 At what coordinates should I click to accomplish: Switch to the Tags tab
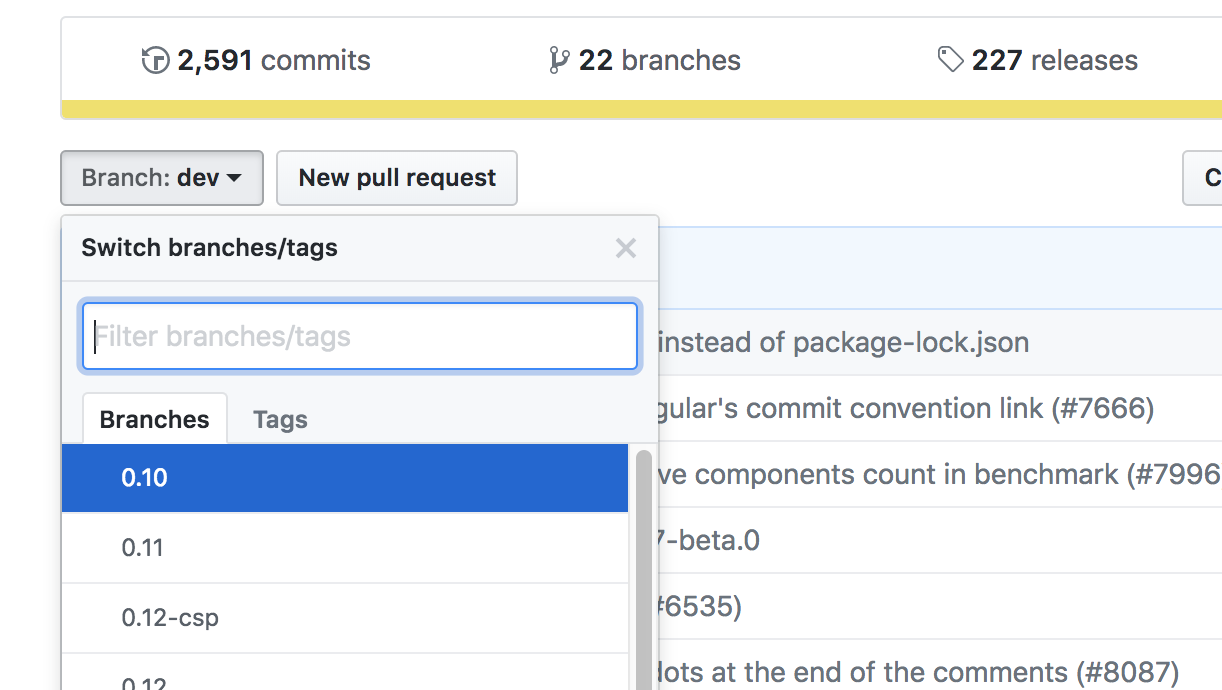(x=280, y=419)
